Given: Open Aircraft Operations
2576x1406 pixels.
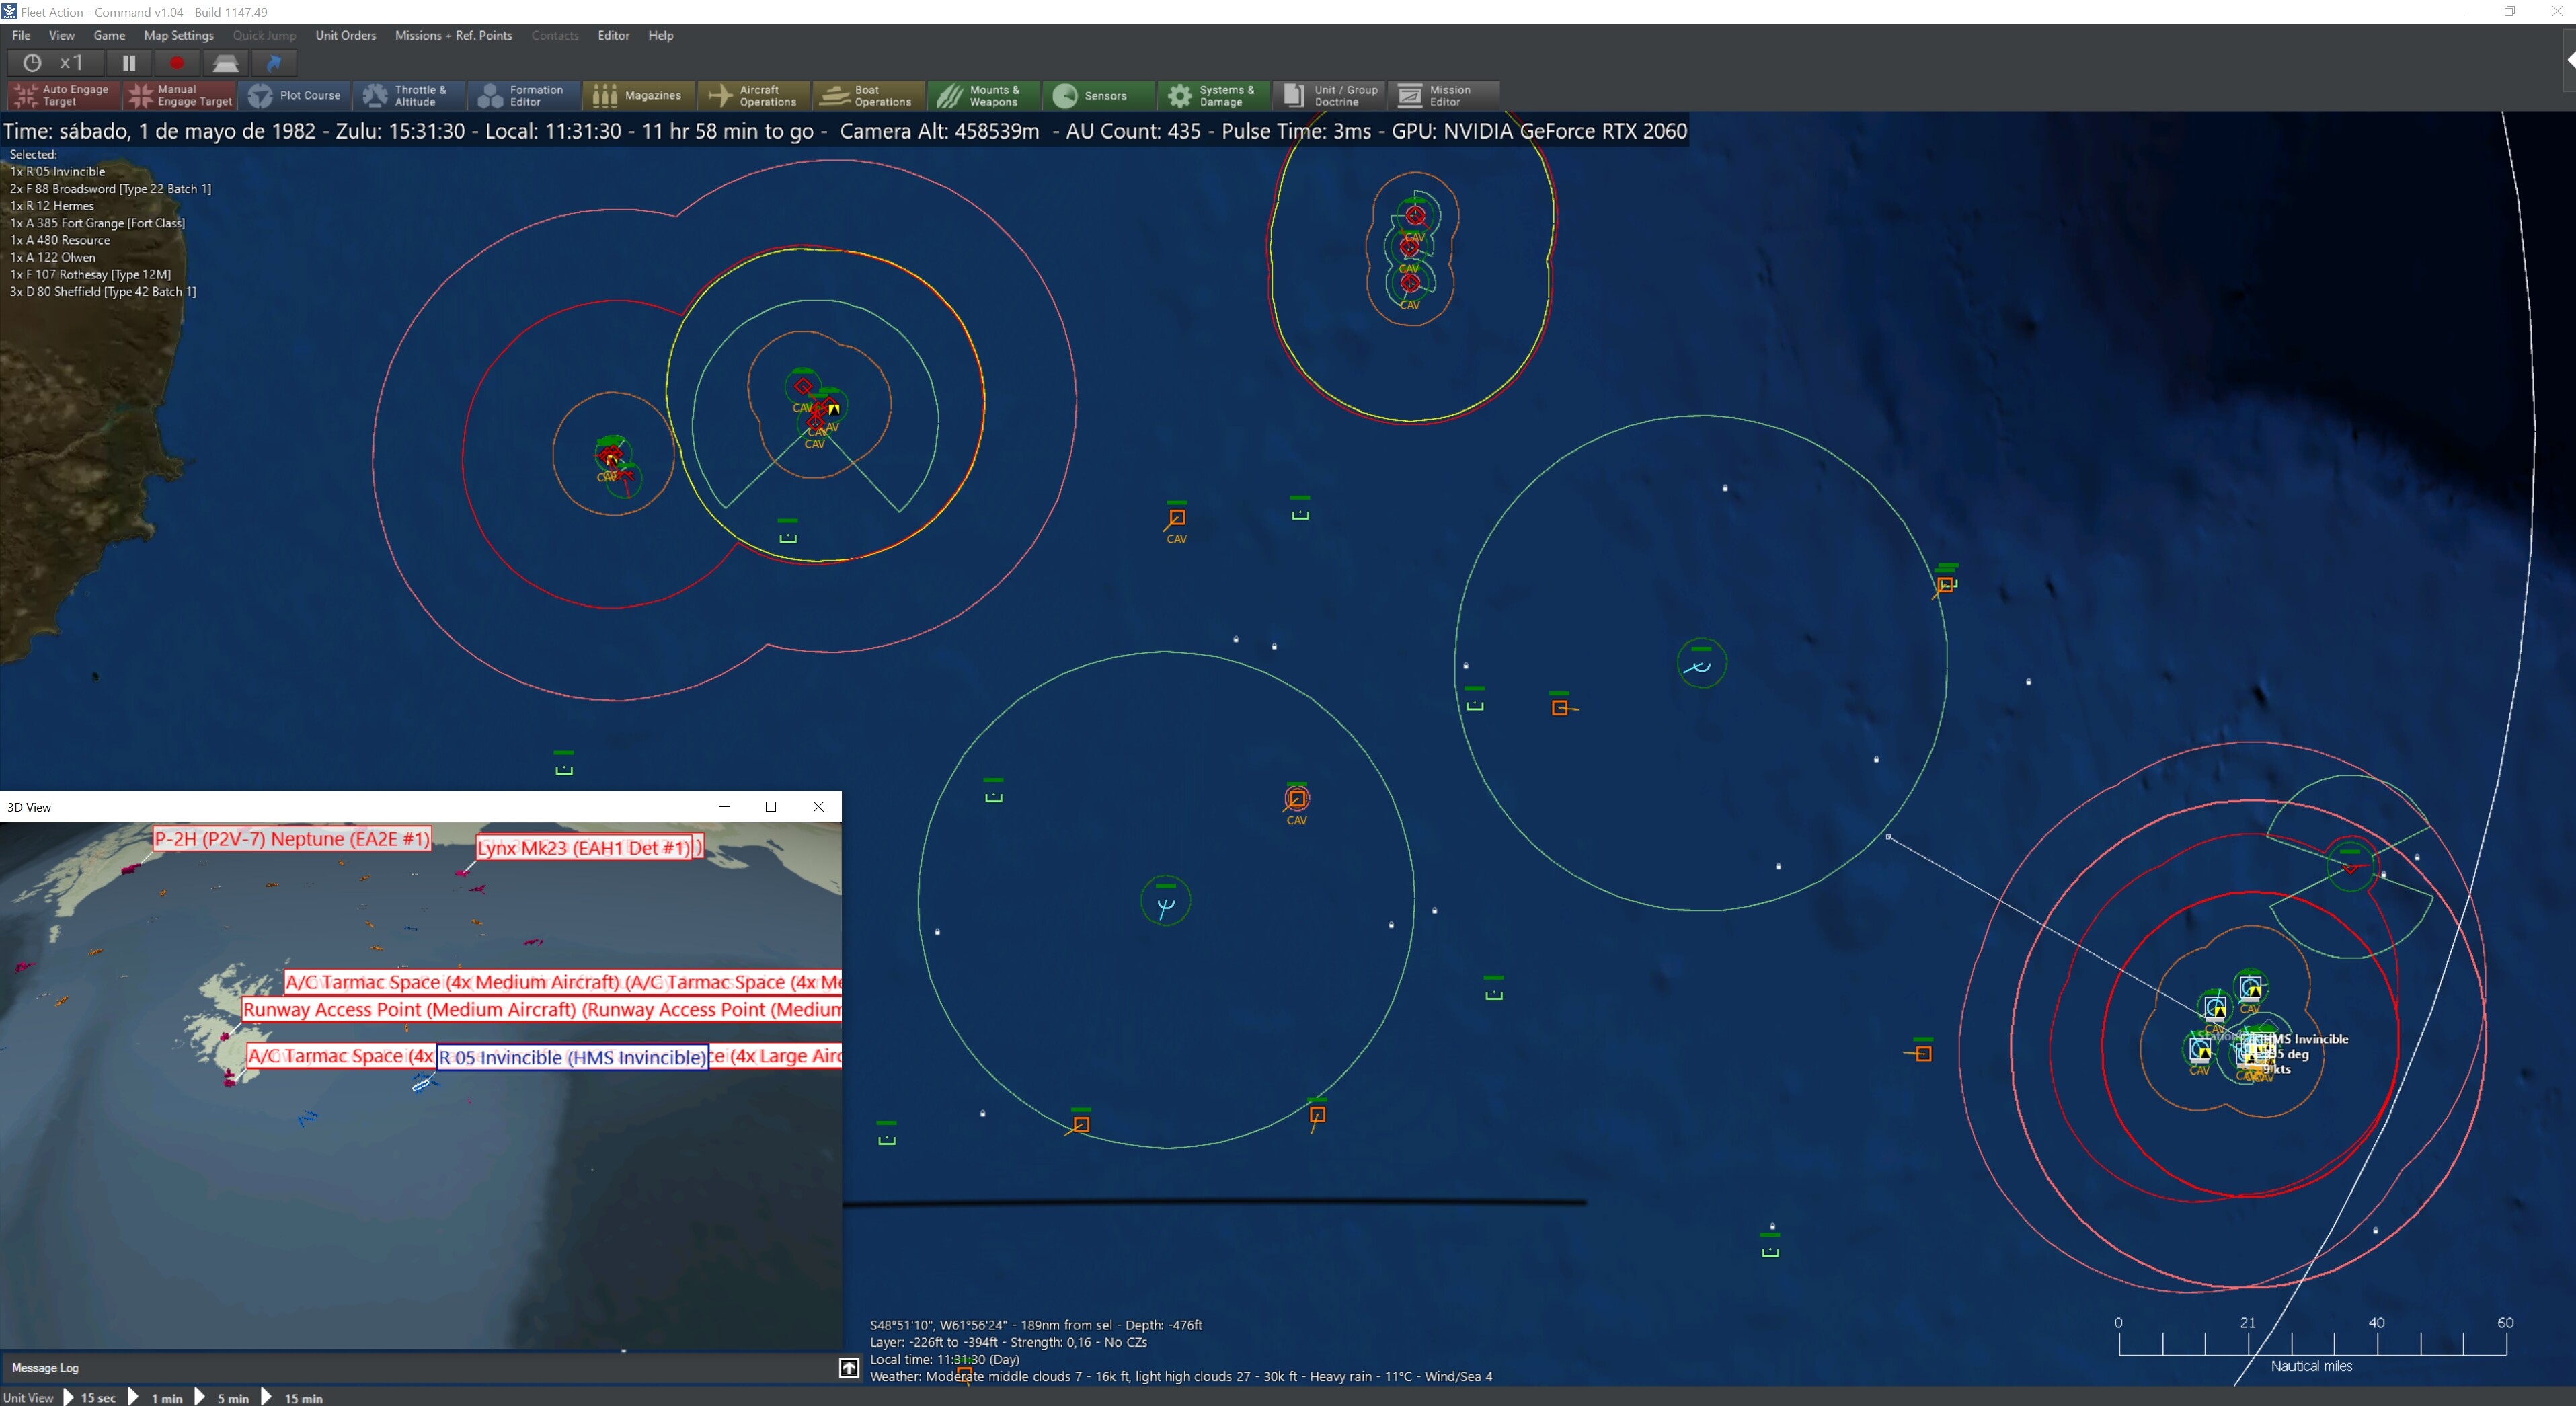Looking at the screenshot, I should click(753, 95).
